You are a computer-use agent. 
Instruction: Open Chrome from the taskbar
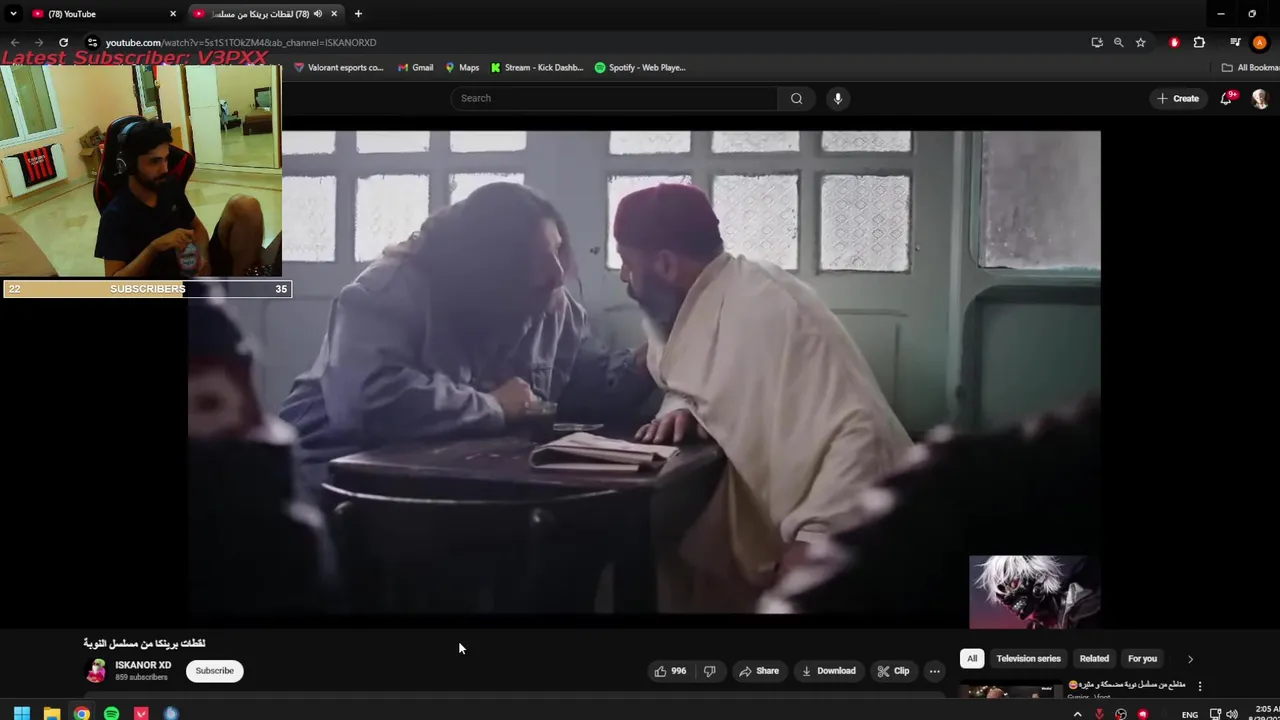(82, 713)
